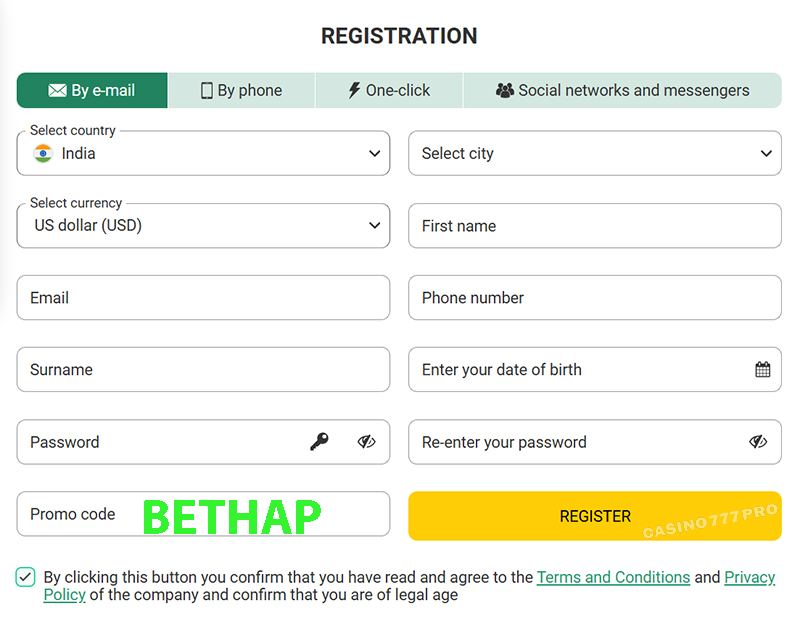Click the key icon in the Password field
The image size is (800, 635).
point(318,442)
